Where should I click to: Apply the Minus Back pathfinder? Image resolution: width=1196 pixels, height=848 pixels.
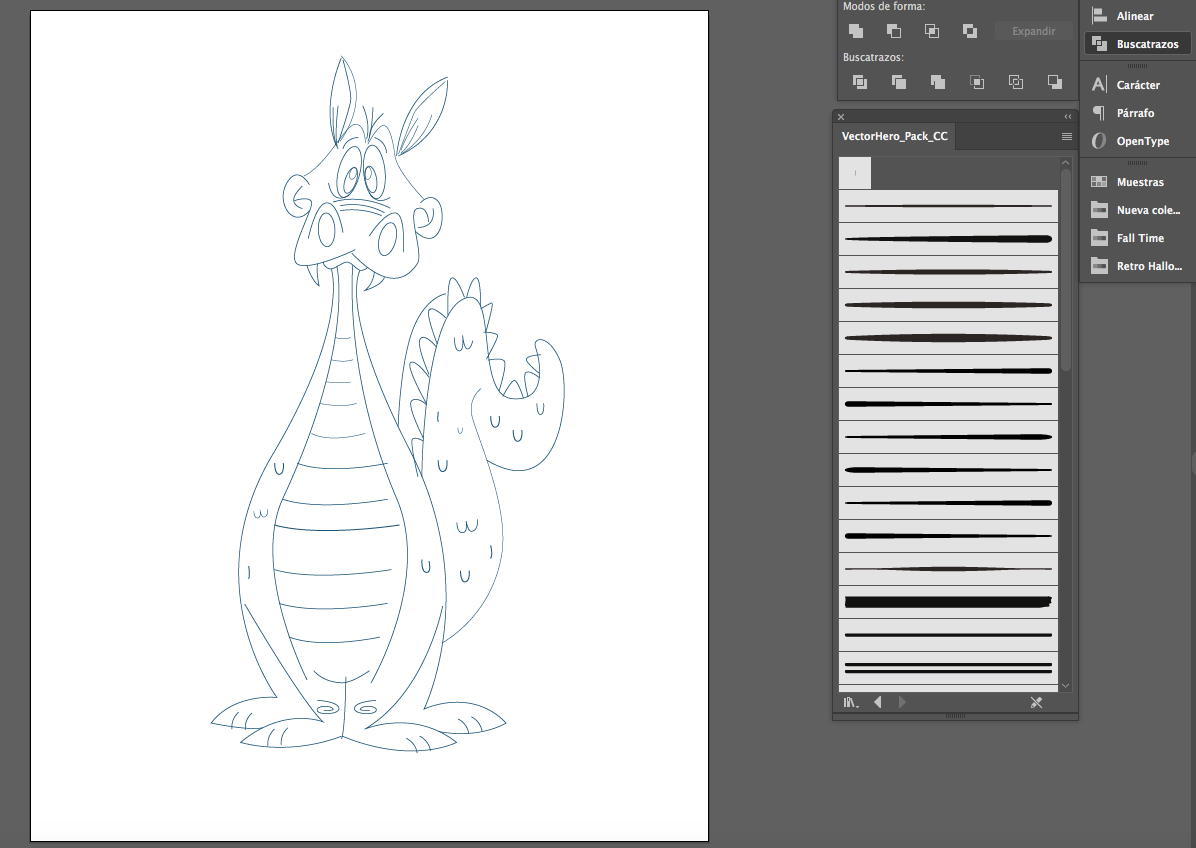click(1054, 82)
